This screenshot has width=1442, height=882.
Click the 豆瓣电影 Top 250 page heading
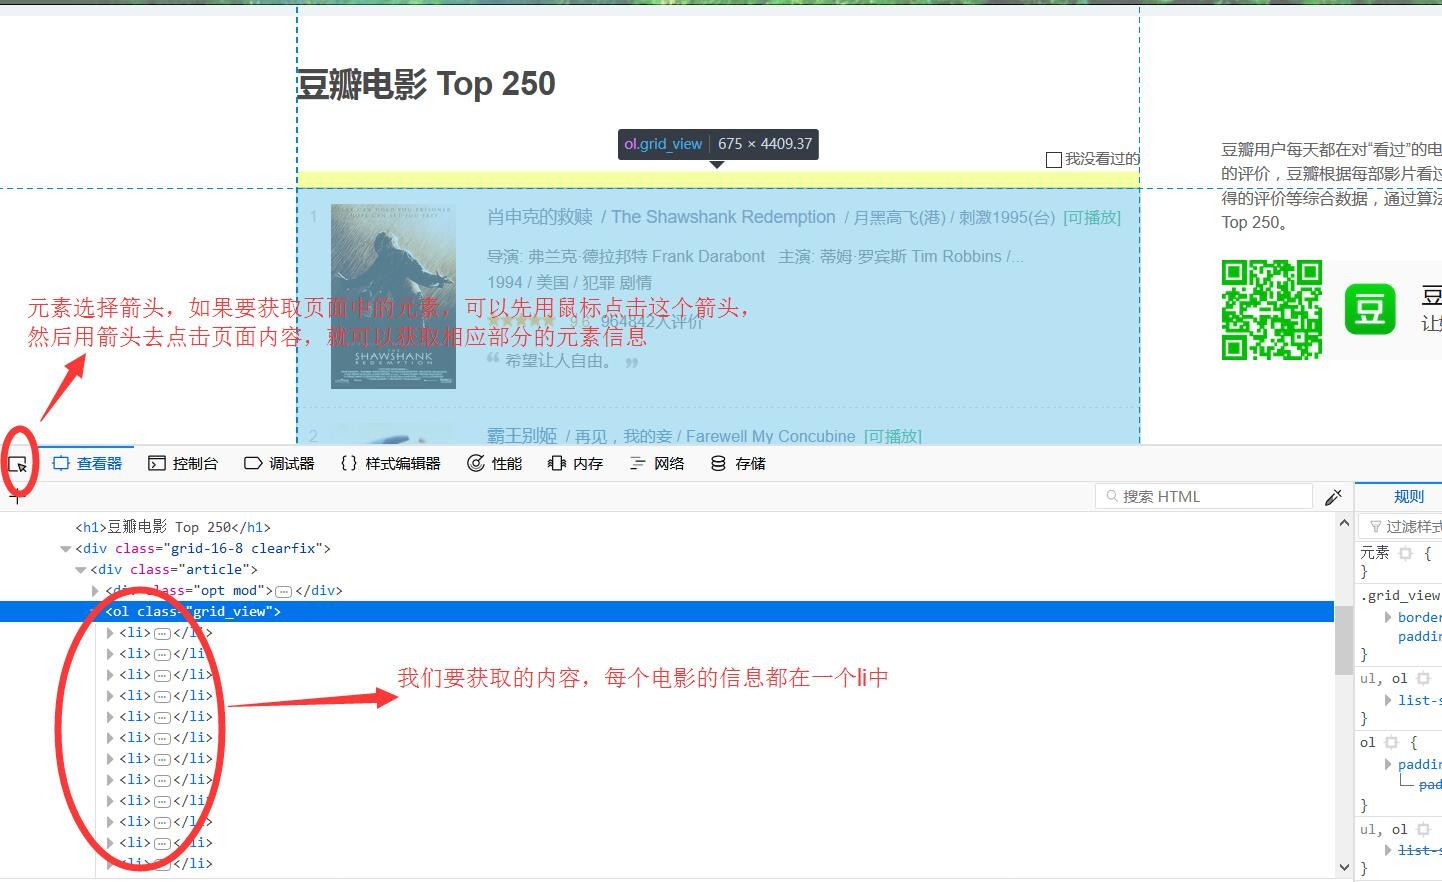click(426, 84)
